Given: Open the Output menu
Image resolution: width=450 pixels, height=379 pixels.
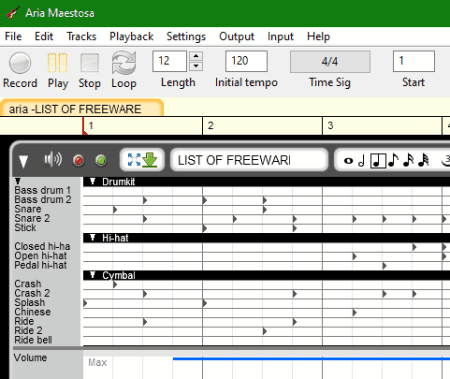Looking at the screenshot, I should [236, 36].
